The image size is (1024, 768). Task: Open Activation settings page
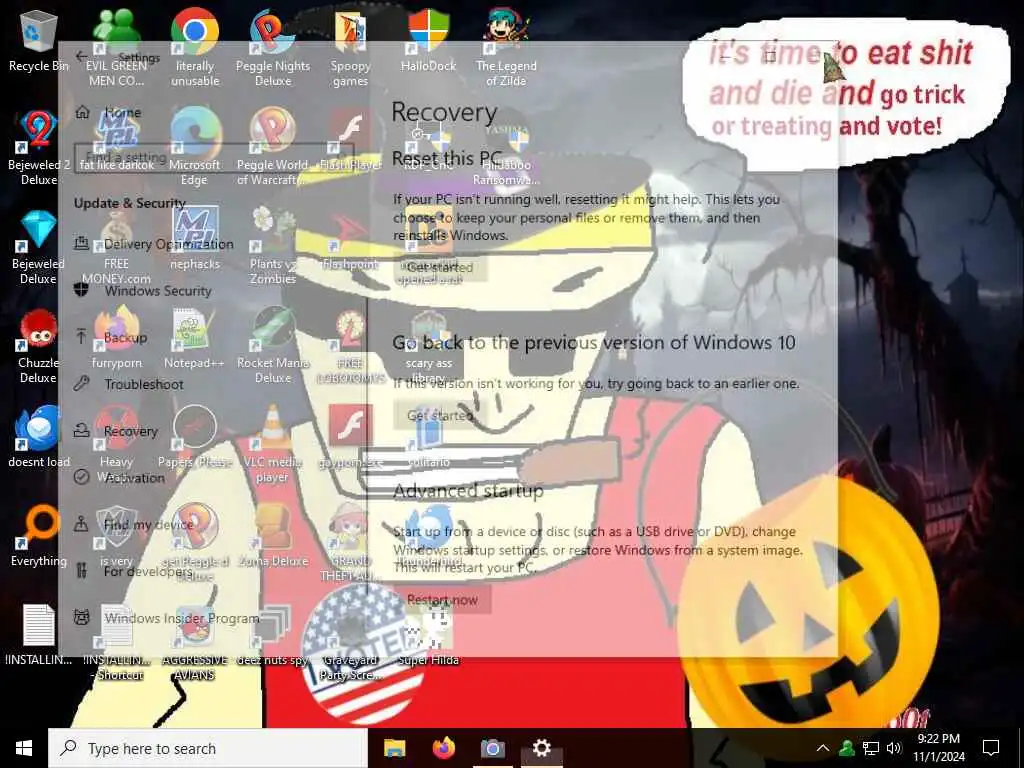[120, 477]
